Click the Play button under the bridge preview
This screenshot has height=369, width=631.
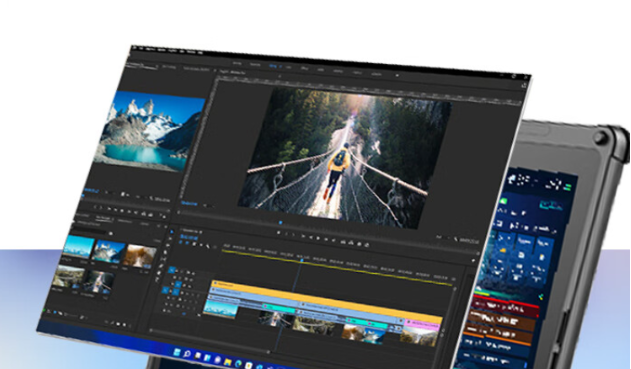tap(317, 238)
